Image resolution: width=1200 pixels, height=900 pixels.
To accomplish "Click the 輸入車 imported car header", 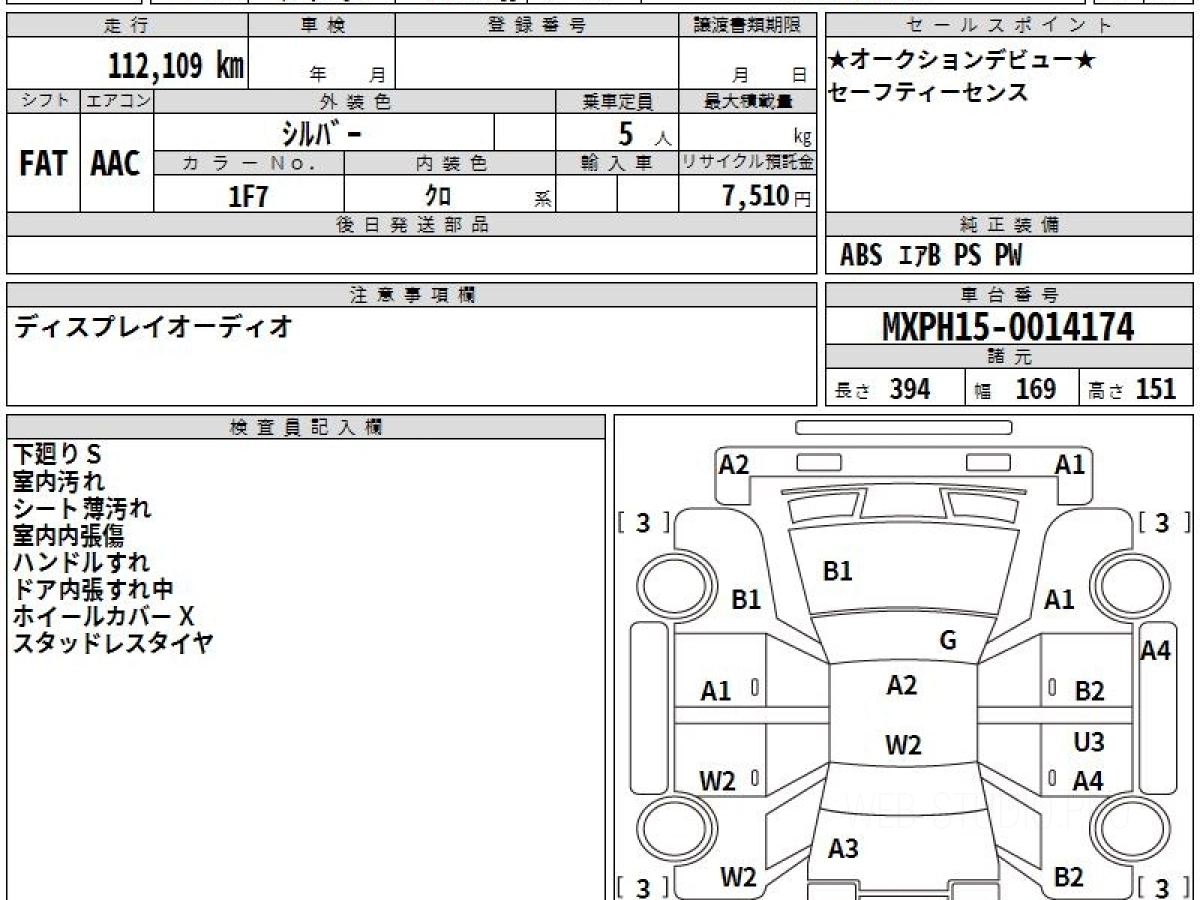I will [x=617, y=163].
